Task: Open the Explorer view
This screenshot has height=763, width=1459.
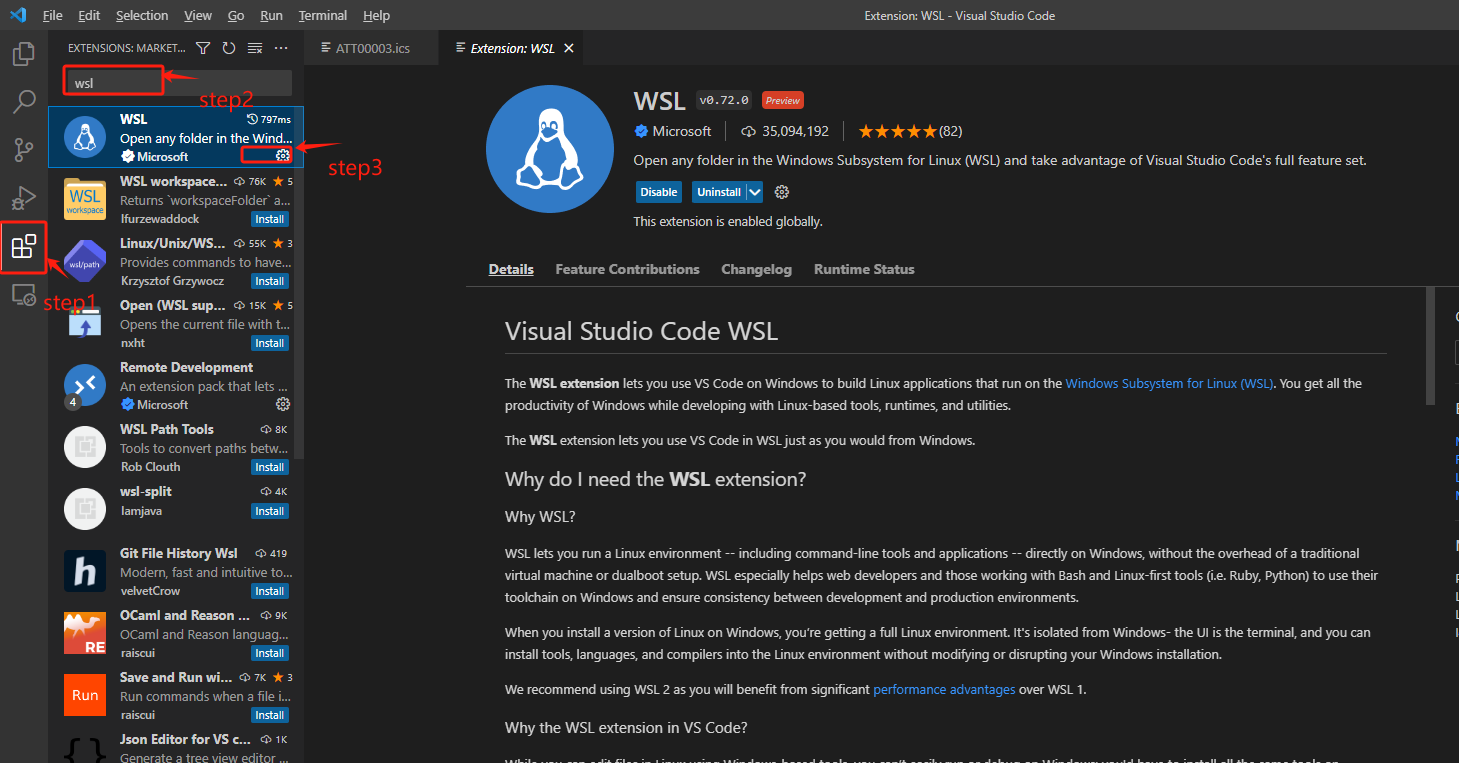Action: click(23, 55)
